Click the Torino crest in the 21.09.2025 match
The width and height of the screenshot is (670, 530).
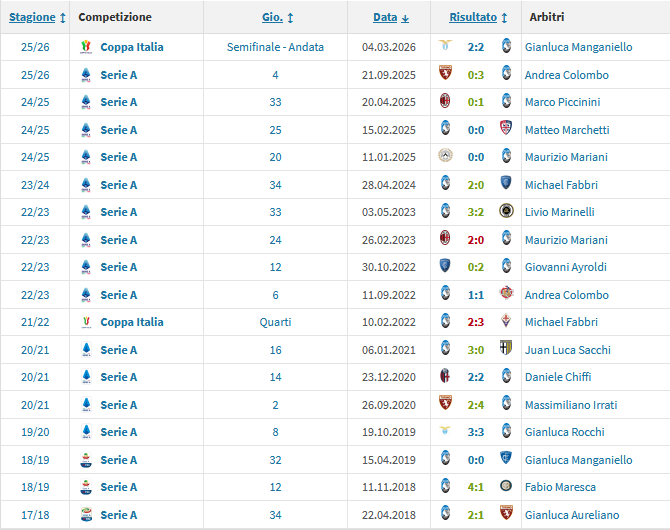445,74
